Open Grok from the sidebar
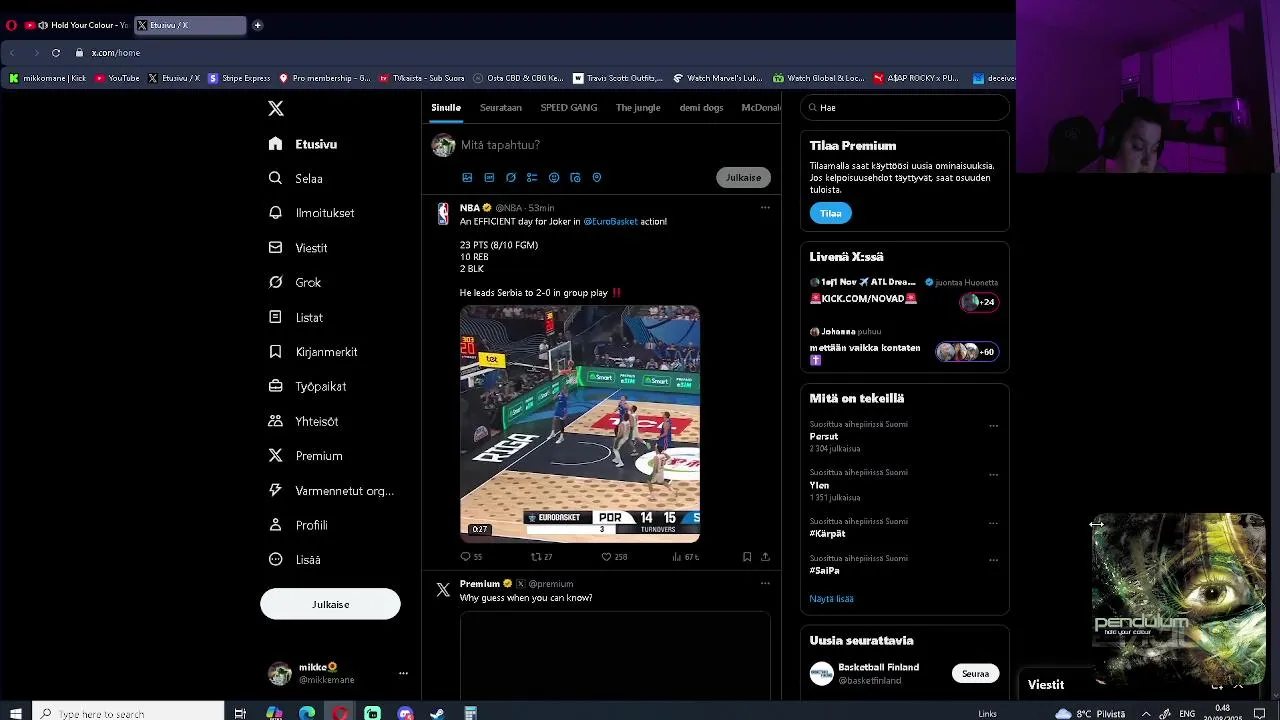1280x720 pixels. (295, 282)
